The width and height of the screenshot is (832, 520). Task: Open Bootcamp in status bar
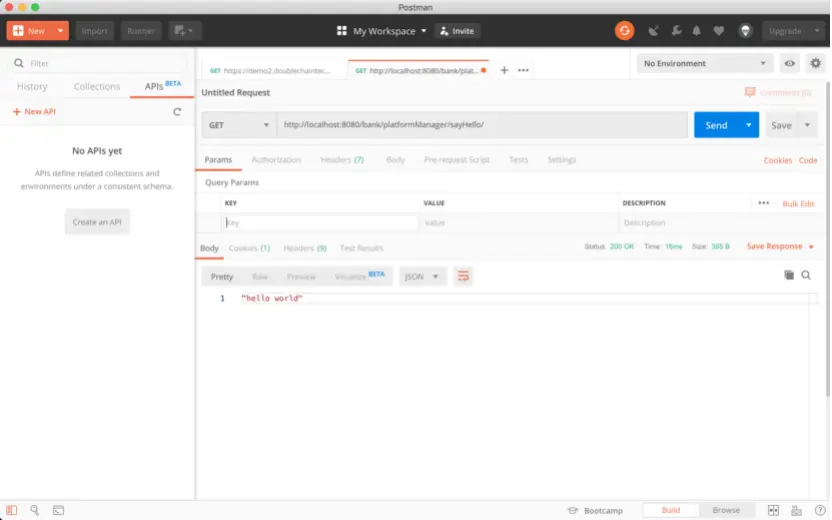(595, 510)
